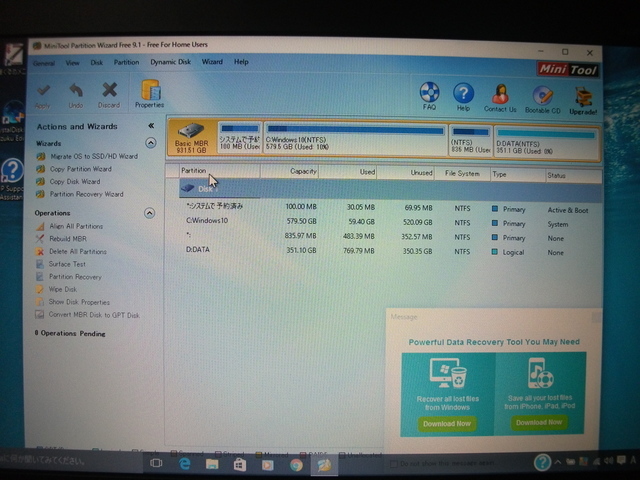
Task: Select the system reserved 100.00 MB row
Action: pyautogui.click(x=390, y=208)
